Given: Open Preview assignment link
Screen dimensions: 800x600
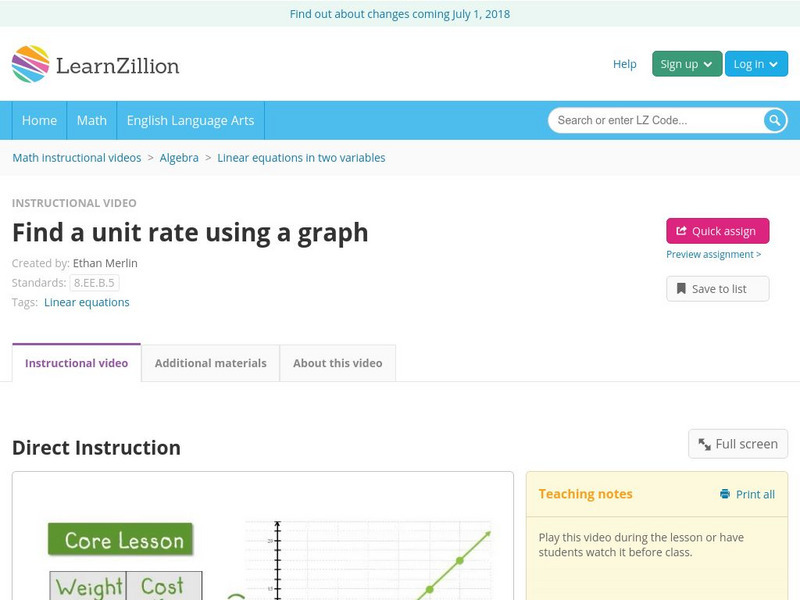Looking at the screenshot, I should pyautogui.click(x=713, y=255).
